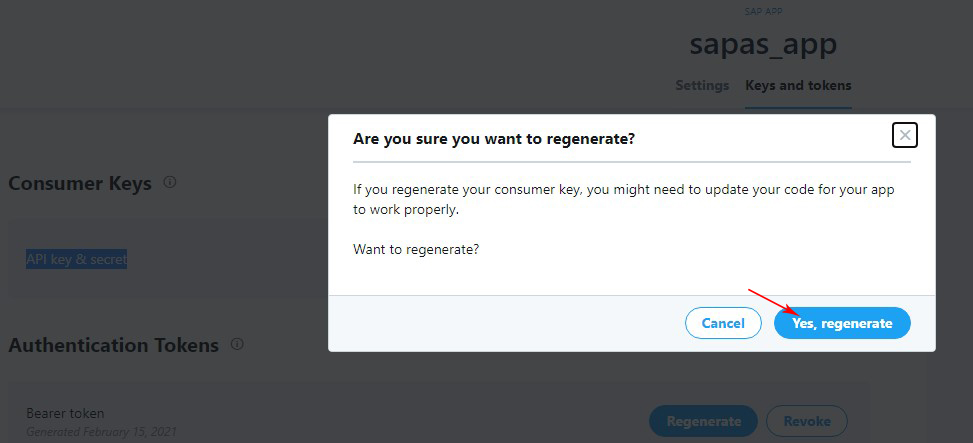Screen dimensions: 973x443
Task: Cancel the regenerate confirmation
Action: coord(723,323)
